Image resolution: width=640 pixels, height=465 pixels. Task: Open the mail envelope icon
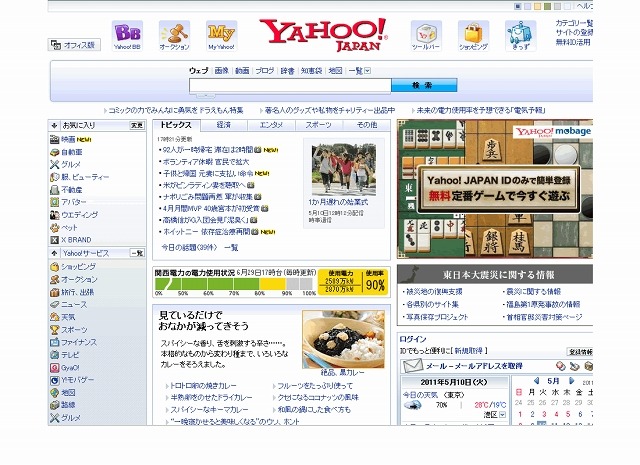411,366
